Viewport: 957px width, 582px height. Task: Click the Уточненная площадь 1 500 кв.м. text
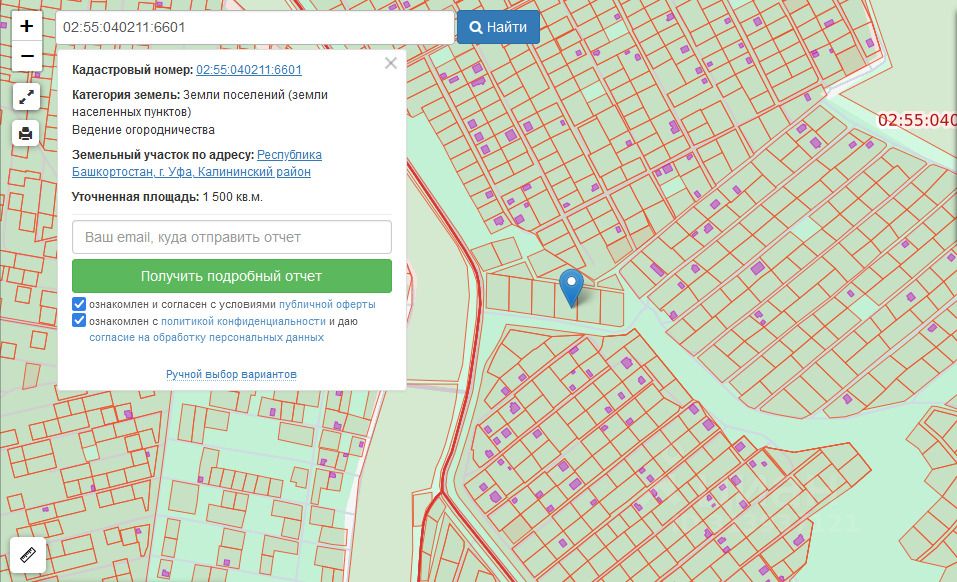point(167,197)
